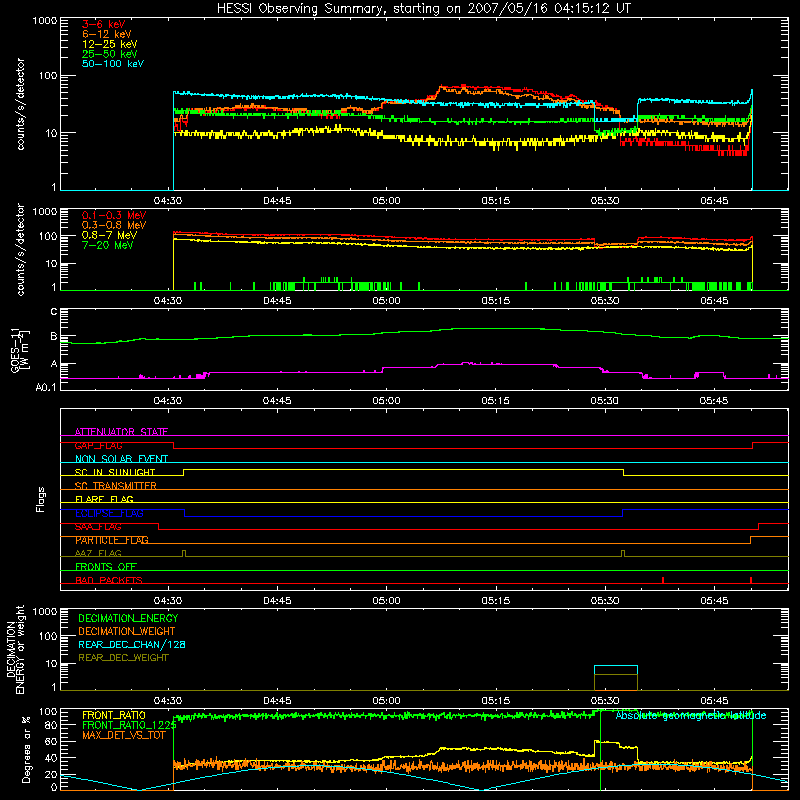Pick the ATTENUATOR_STATE flag label

(121, 432)
